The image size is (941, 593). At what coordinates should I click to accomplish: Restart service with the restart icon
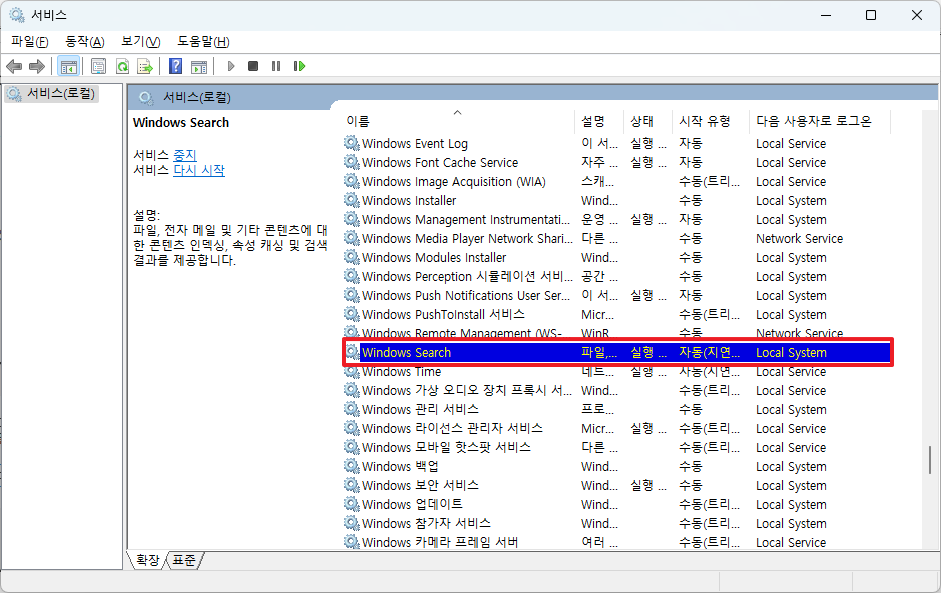(x=299, y=66)
